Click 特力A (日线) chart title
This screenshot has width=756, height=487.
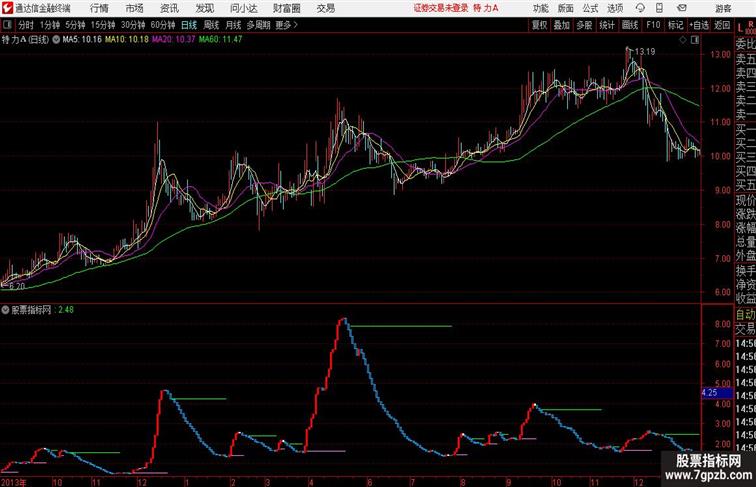[x=26, y=40]
